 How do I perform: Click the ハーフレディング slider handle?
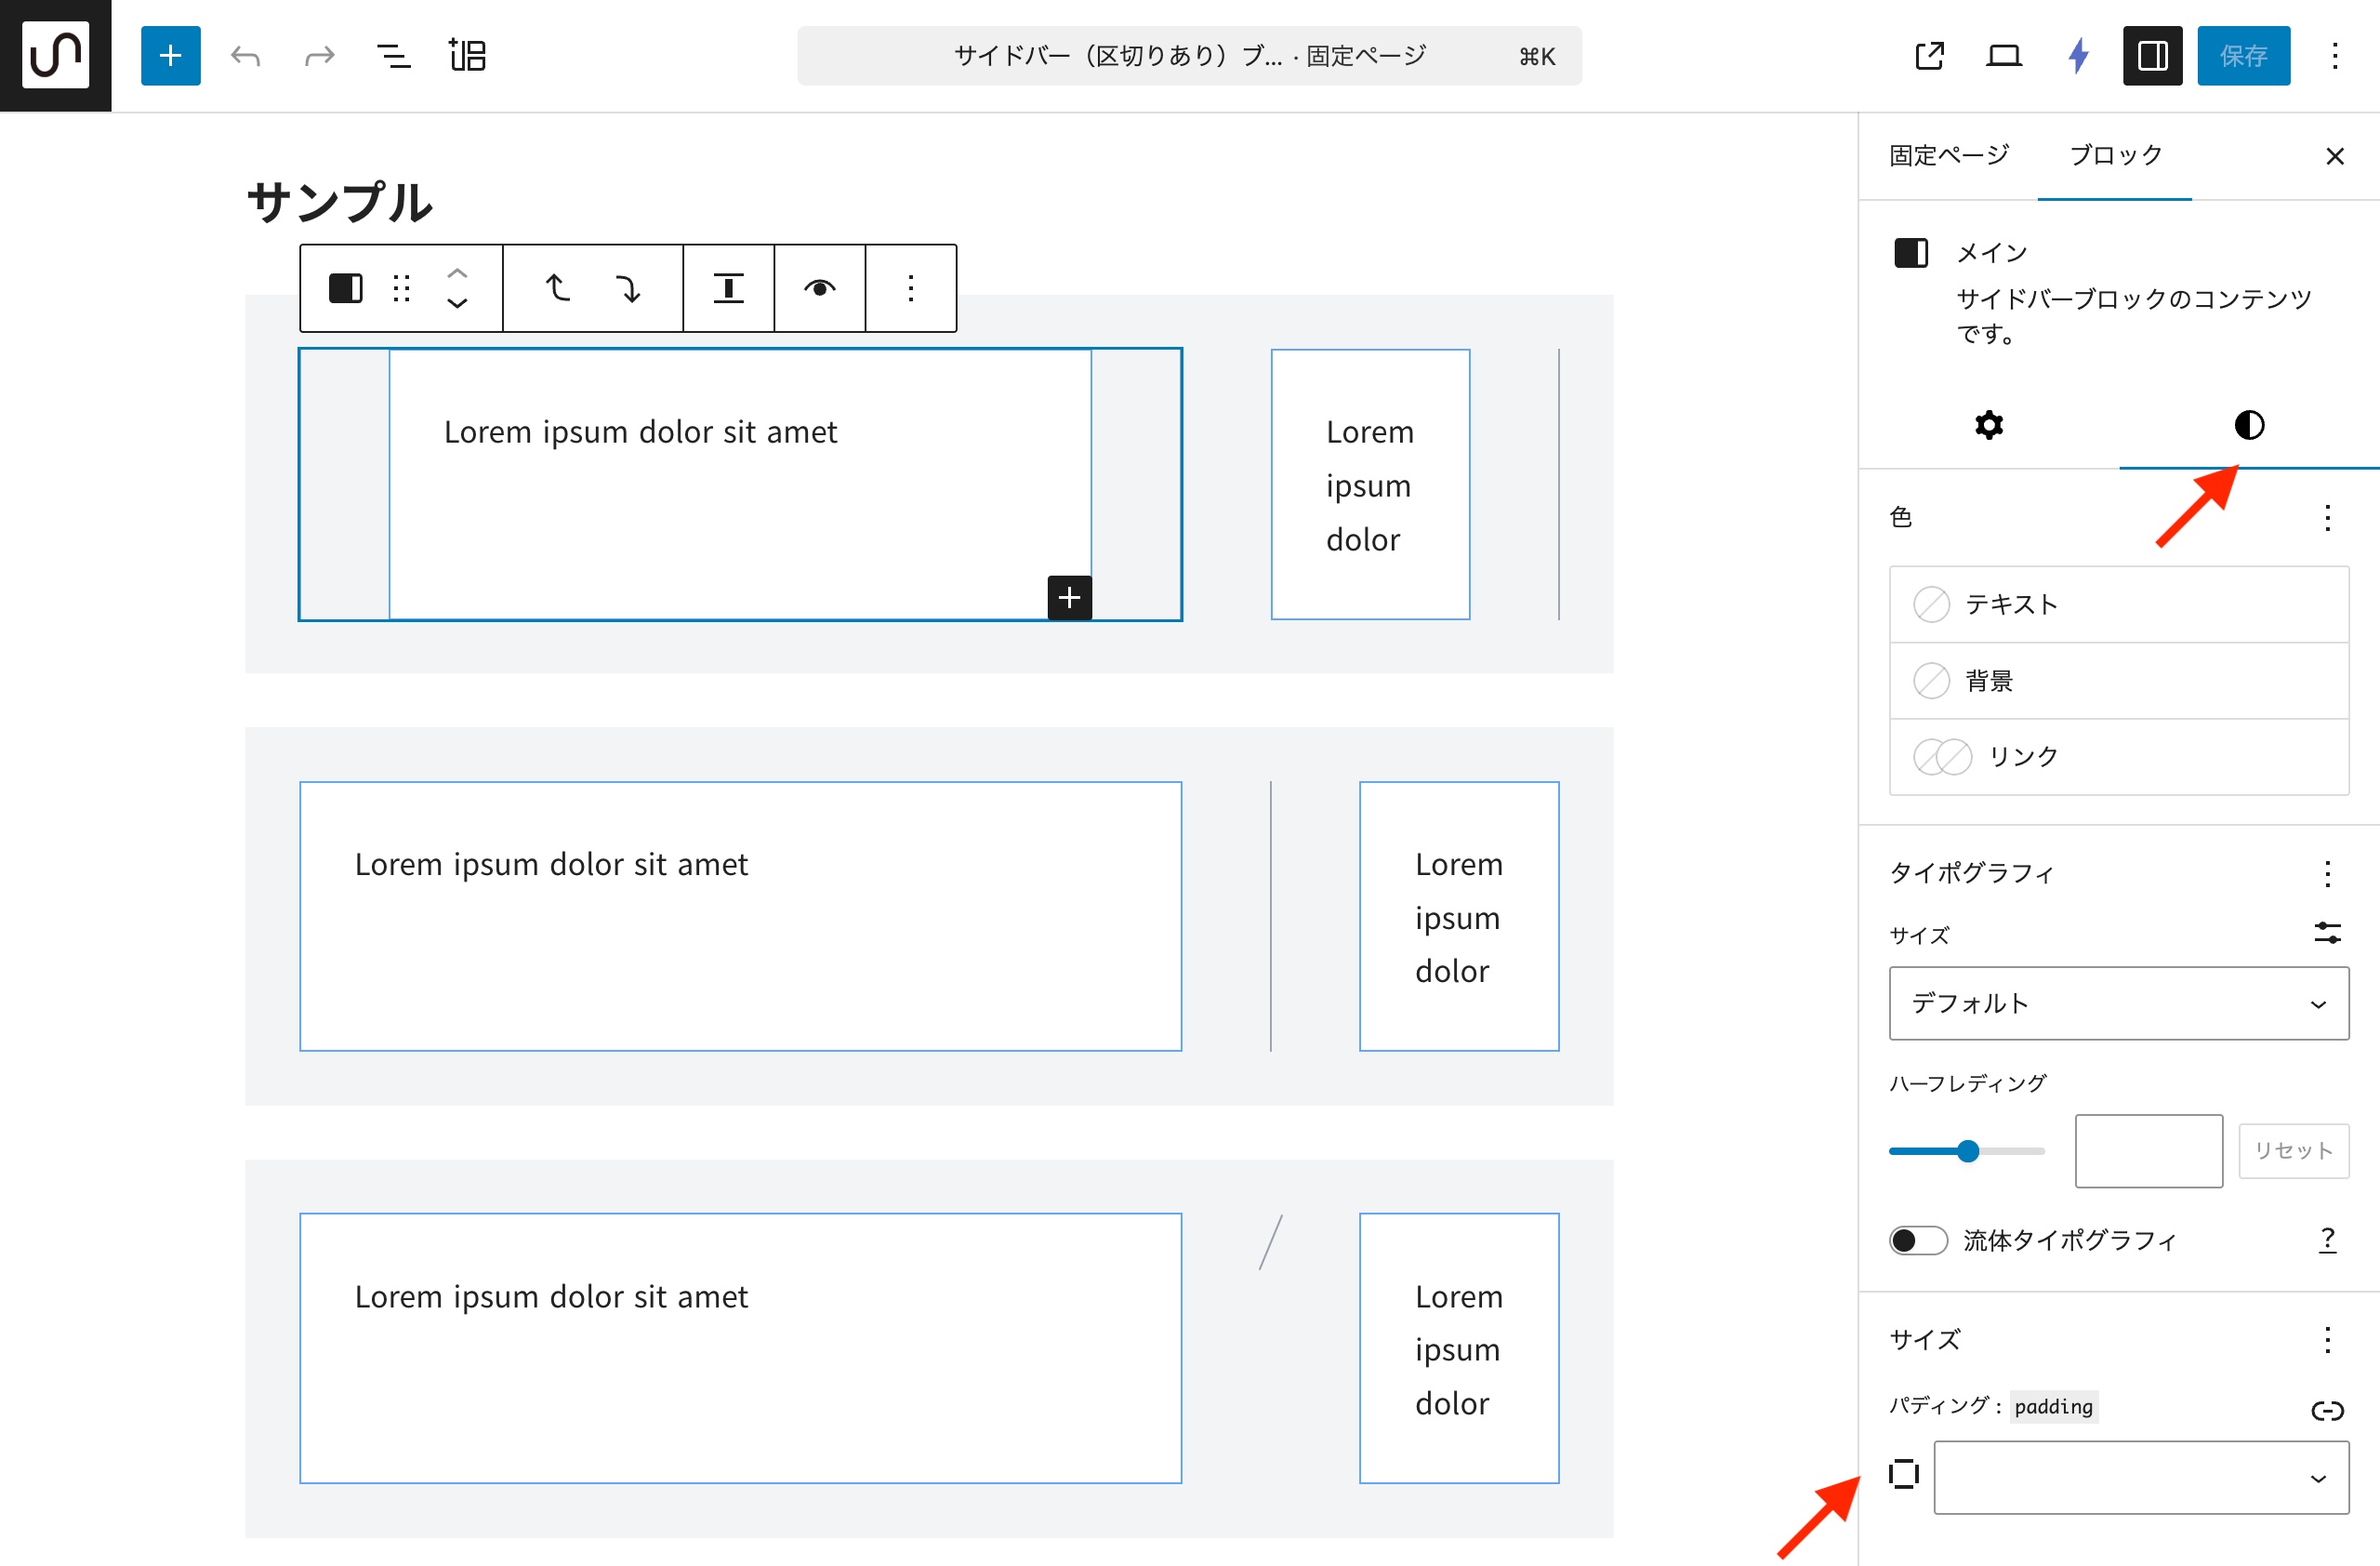click(x=1967, y=1151)
